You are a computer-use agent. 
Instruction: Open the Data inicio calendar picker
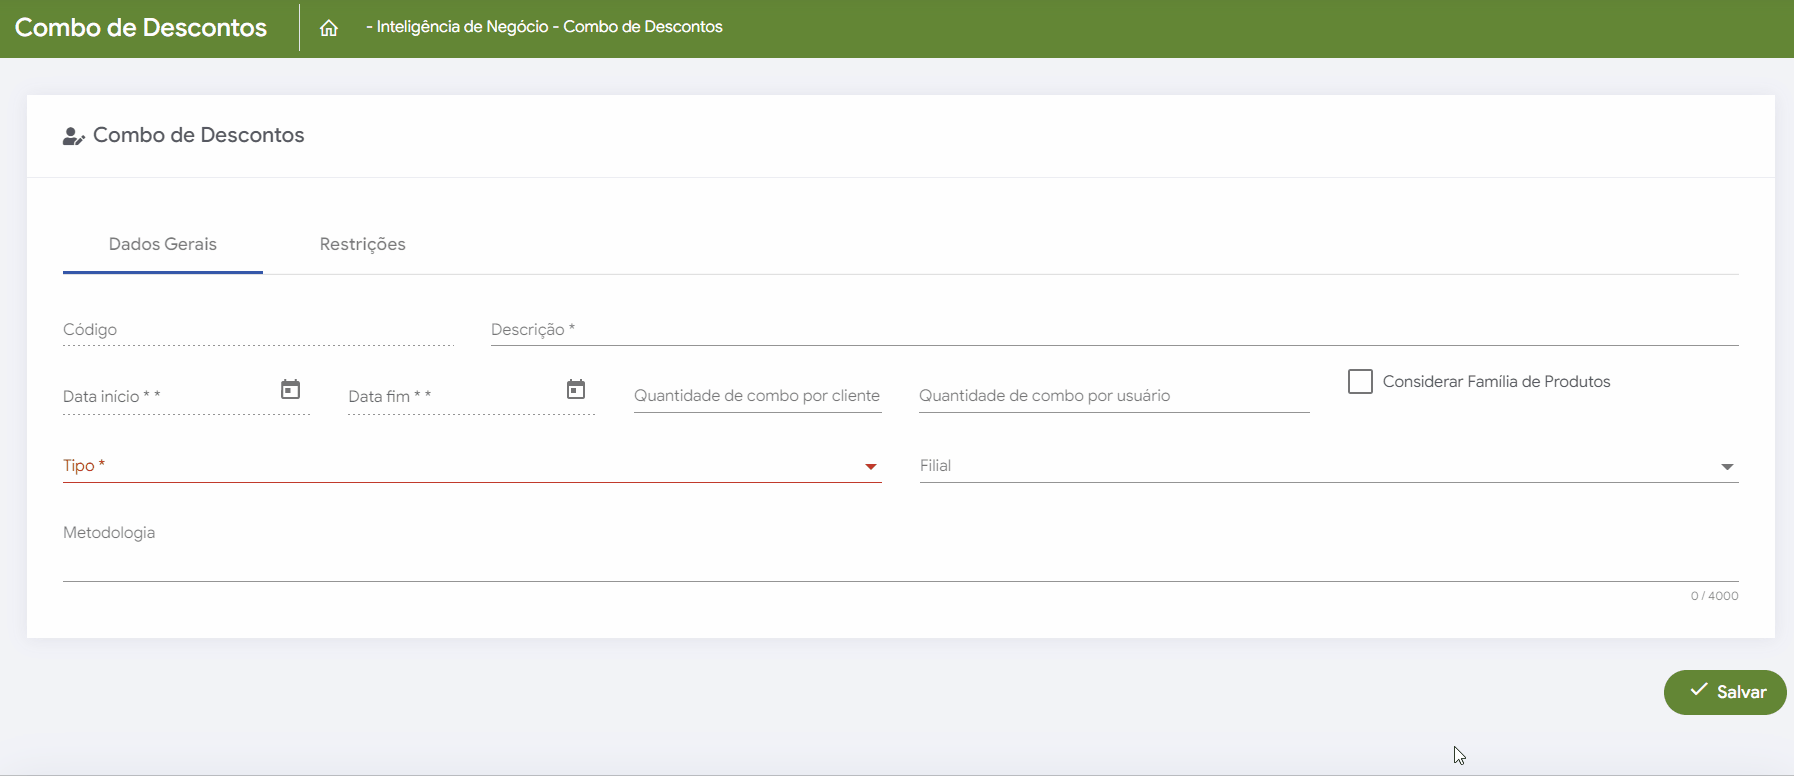point(290,390)
